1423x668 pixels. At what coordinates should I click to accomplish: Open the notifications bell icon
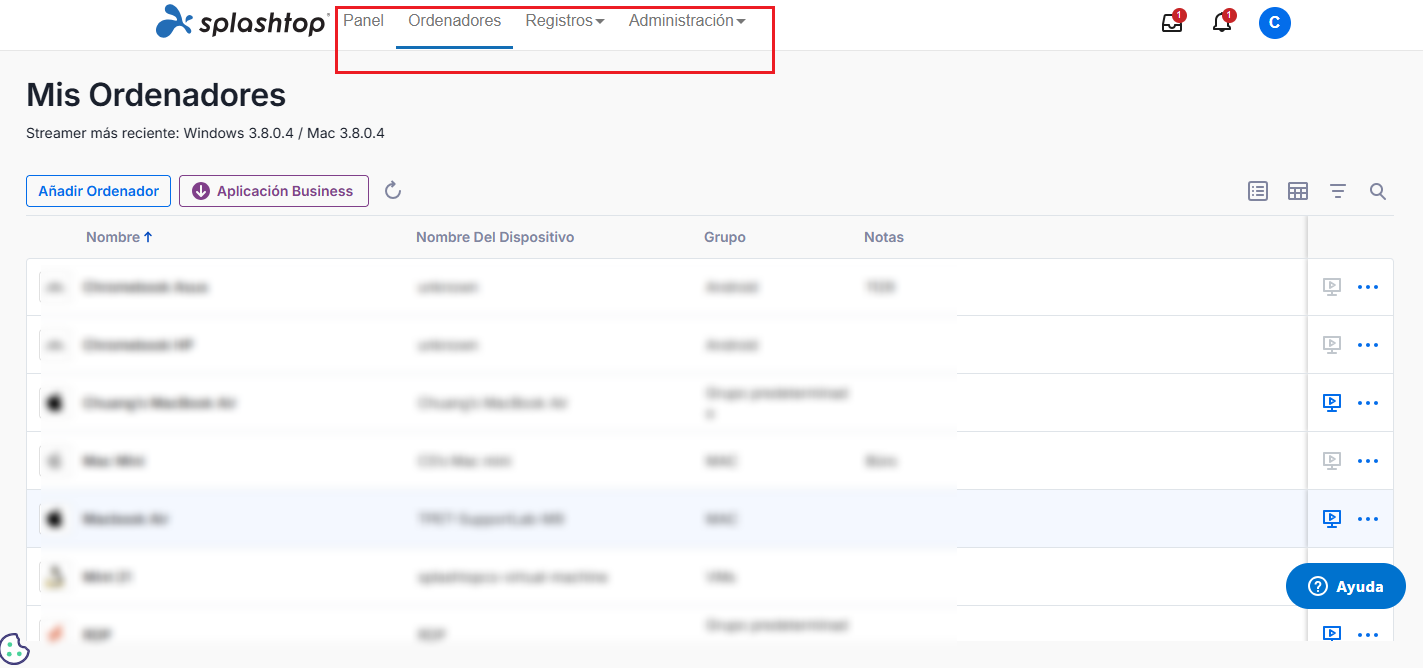tap(1222, 23)
